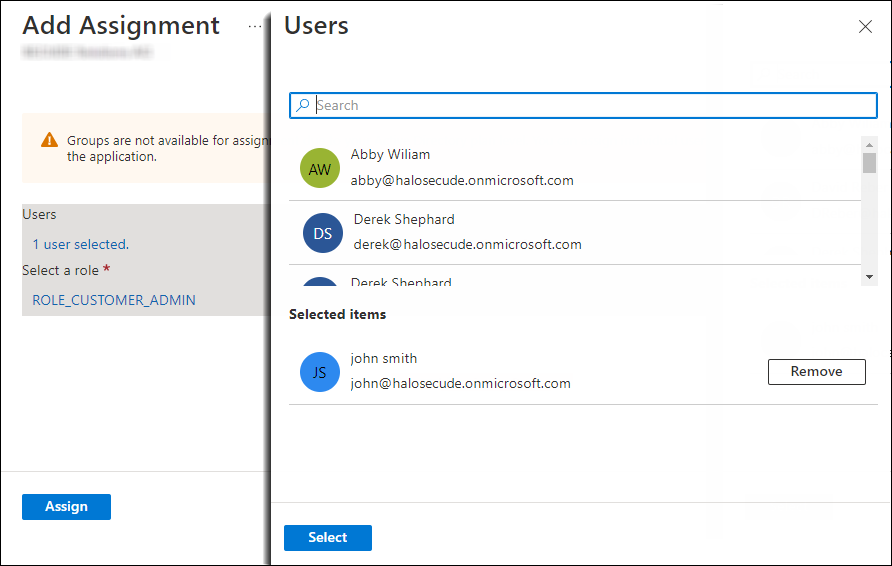
Task: Click the warning triangle icon in the banner
Action: (x=49, y=141)
